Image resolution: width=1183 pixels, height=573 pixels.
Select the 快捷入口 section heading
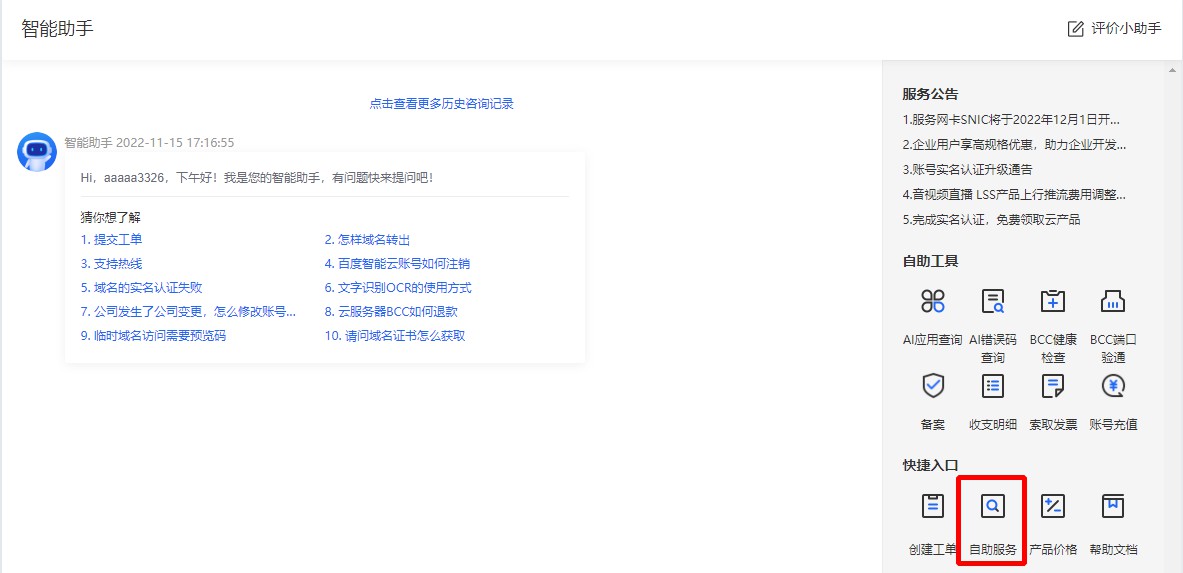pos(930,465)
